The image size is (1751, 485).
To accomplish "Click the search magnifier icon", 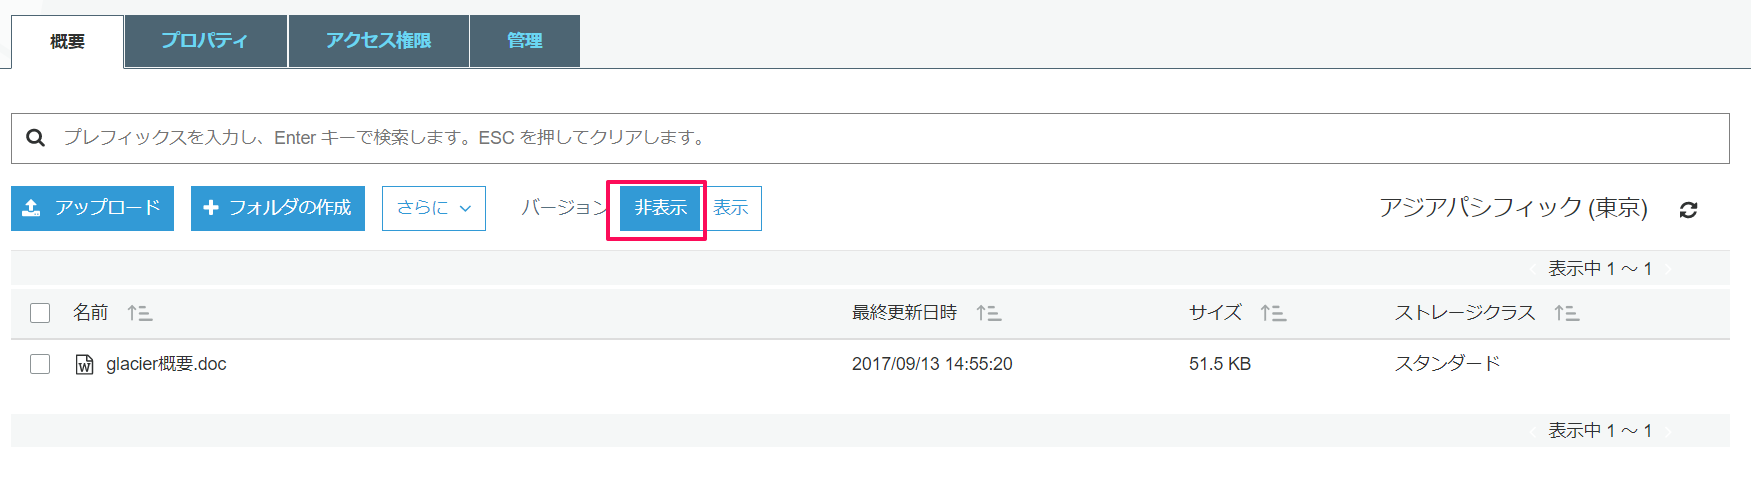I will point(35,138).
